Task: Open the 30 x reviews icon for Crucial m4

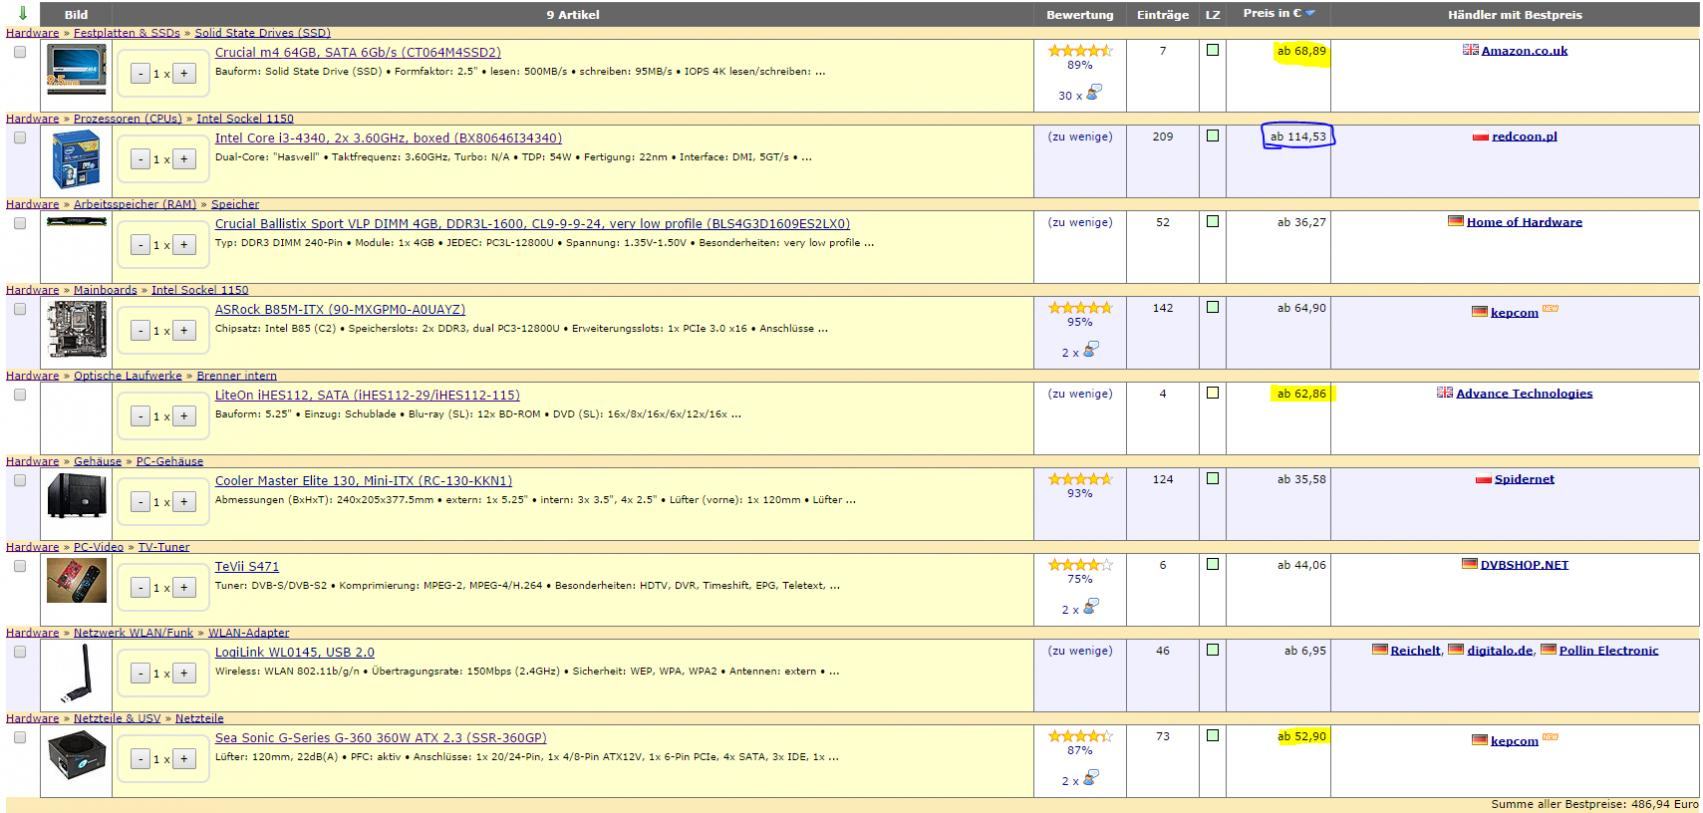Action: point(1094,93)
